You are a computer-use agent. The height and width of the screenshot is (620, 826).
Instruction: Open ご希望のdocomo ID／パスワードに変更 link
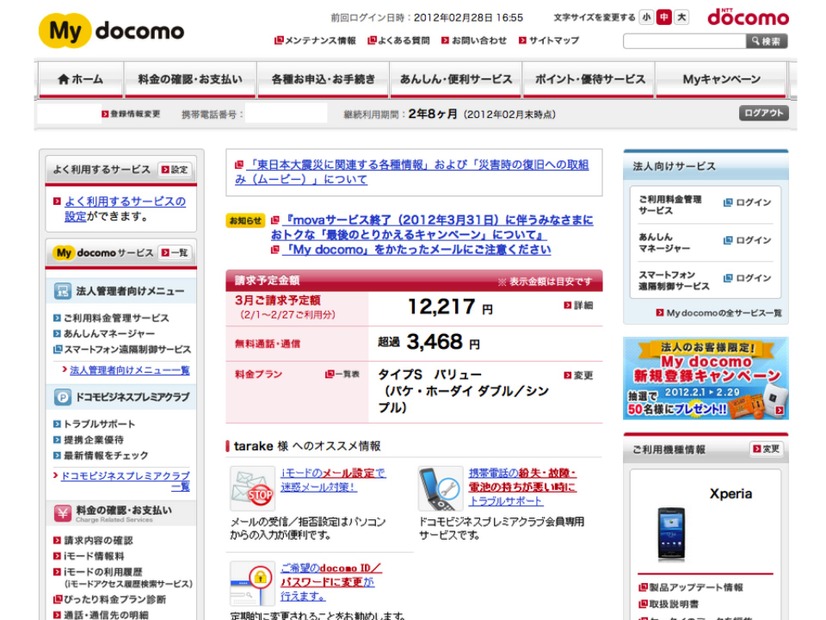[331, 582]
